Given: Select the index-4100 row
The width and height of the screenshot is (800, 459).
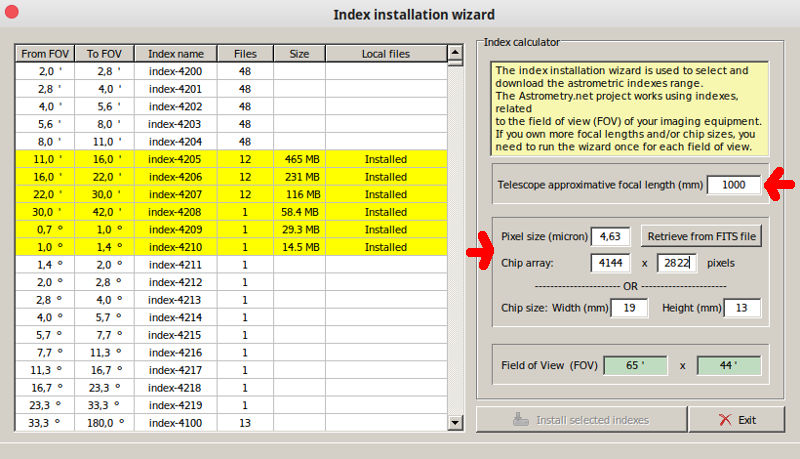Looking at the screenshot, I should [176, 423].
